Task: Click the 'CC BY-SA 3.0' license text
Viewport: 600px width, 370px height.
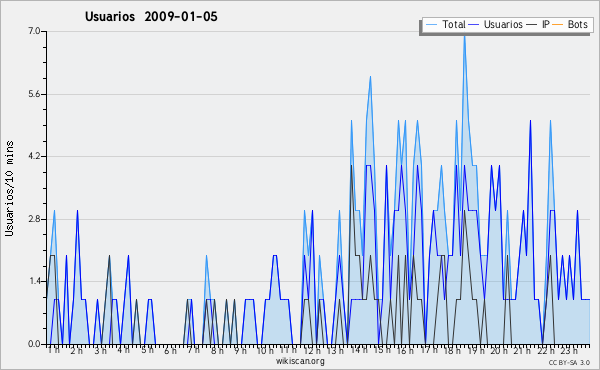Action: [569, 362]
